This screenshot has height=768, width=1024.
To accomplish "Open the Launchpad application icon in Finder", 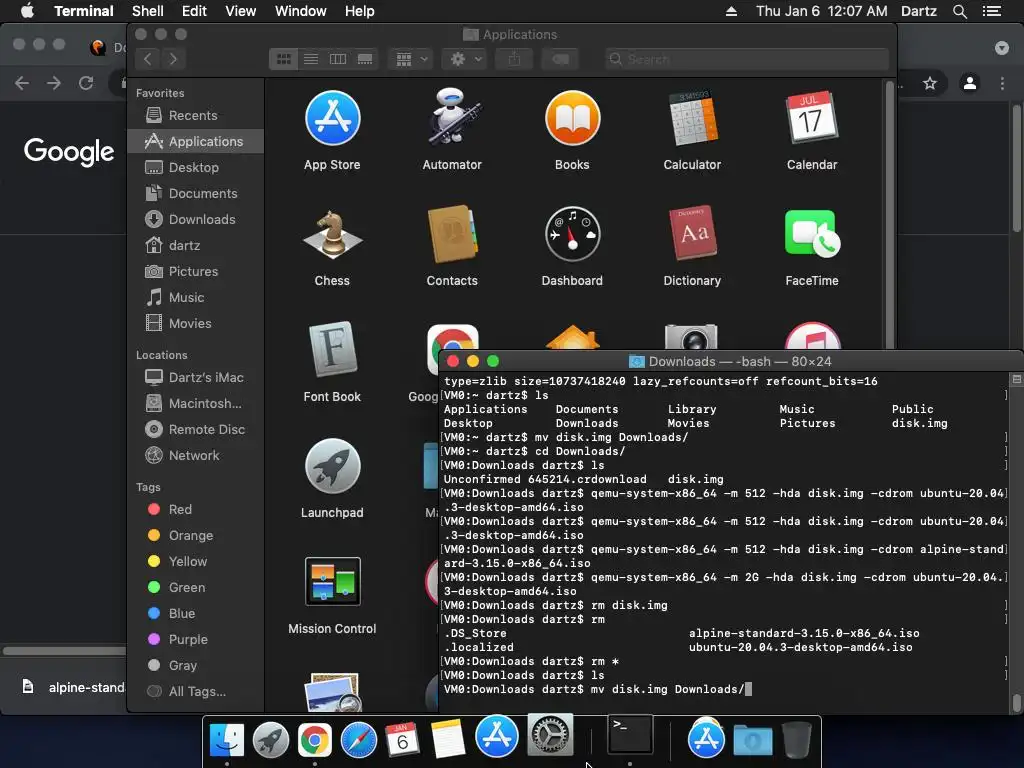I will tap(332, 466).
